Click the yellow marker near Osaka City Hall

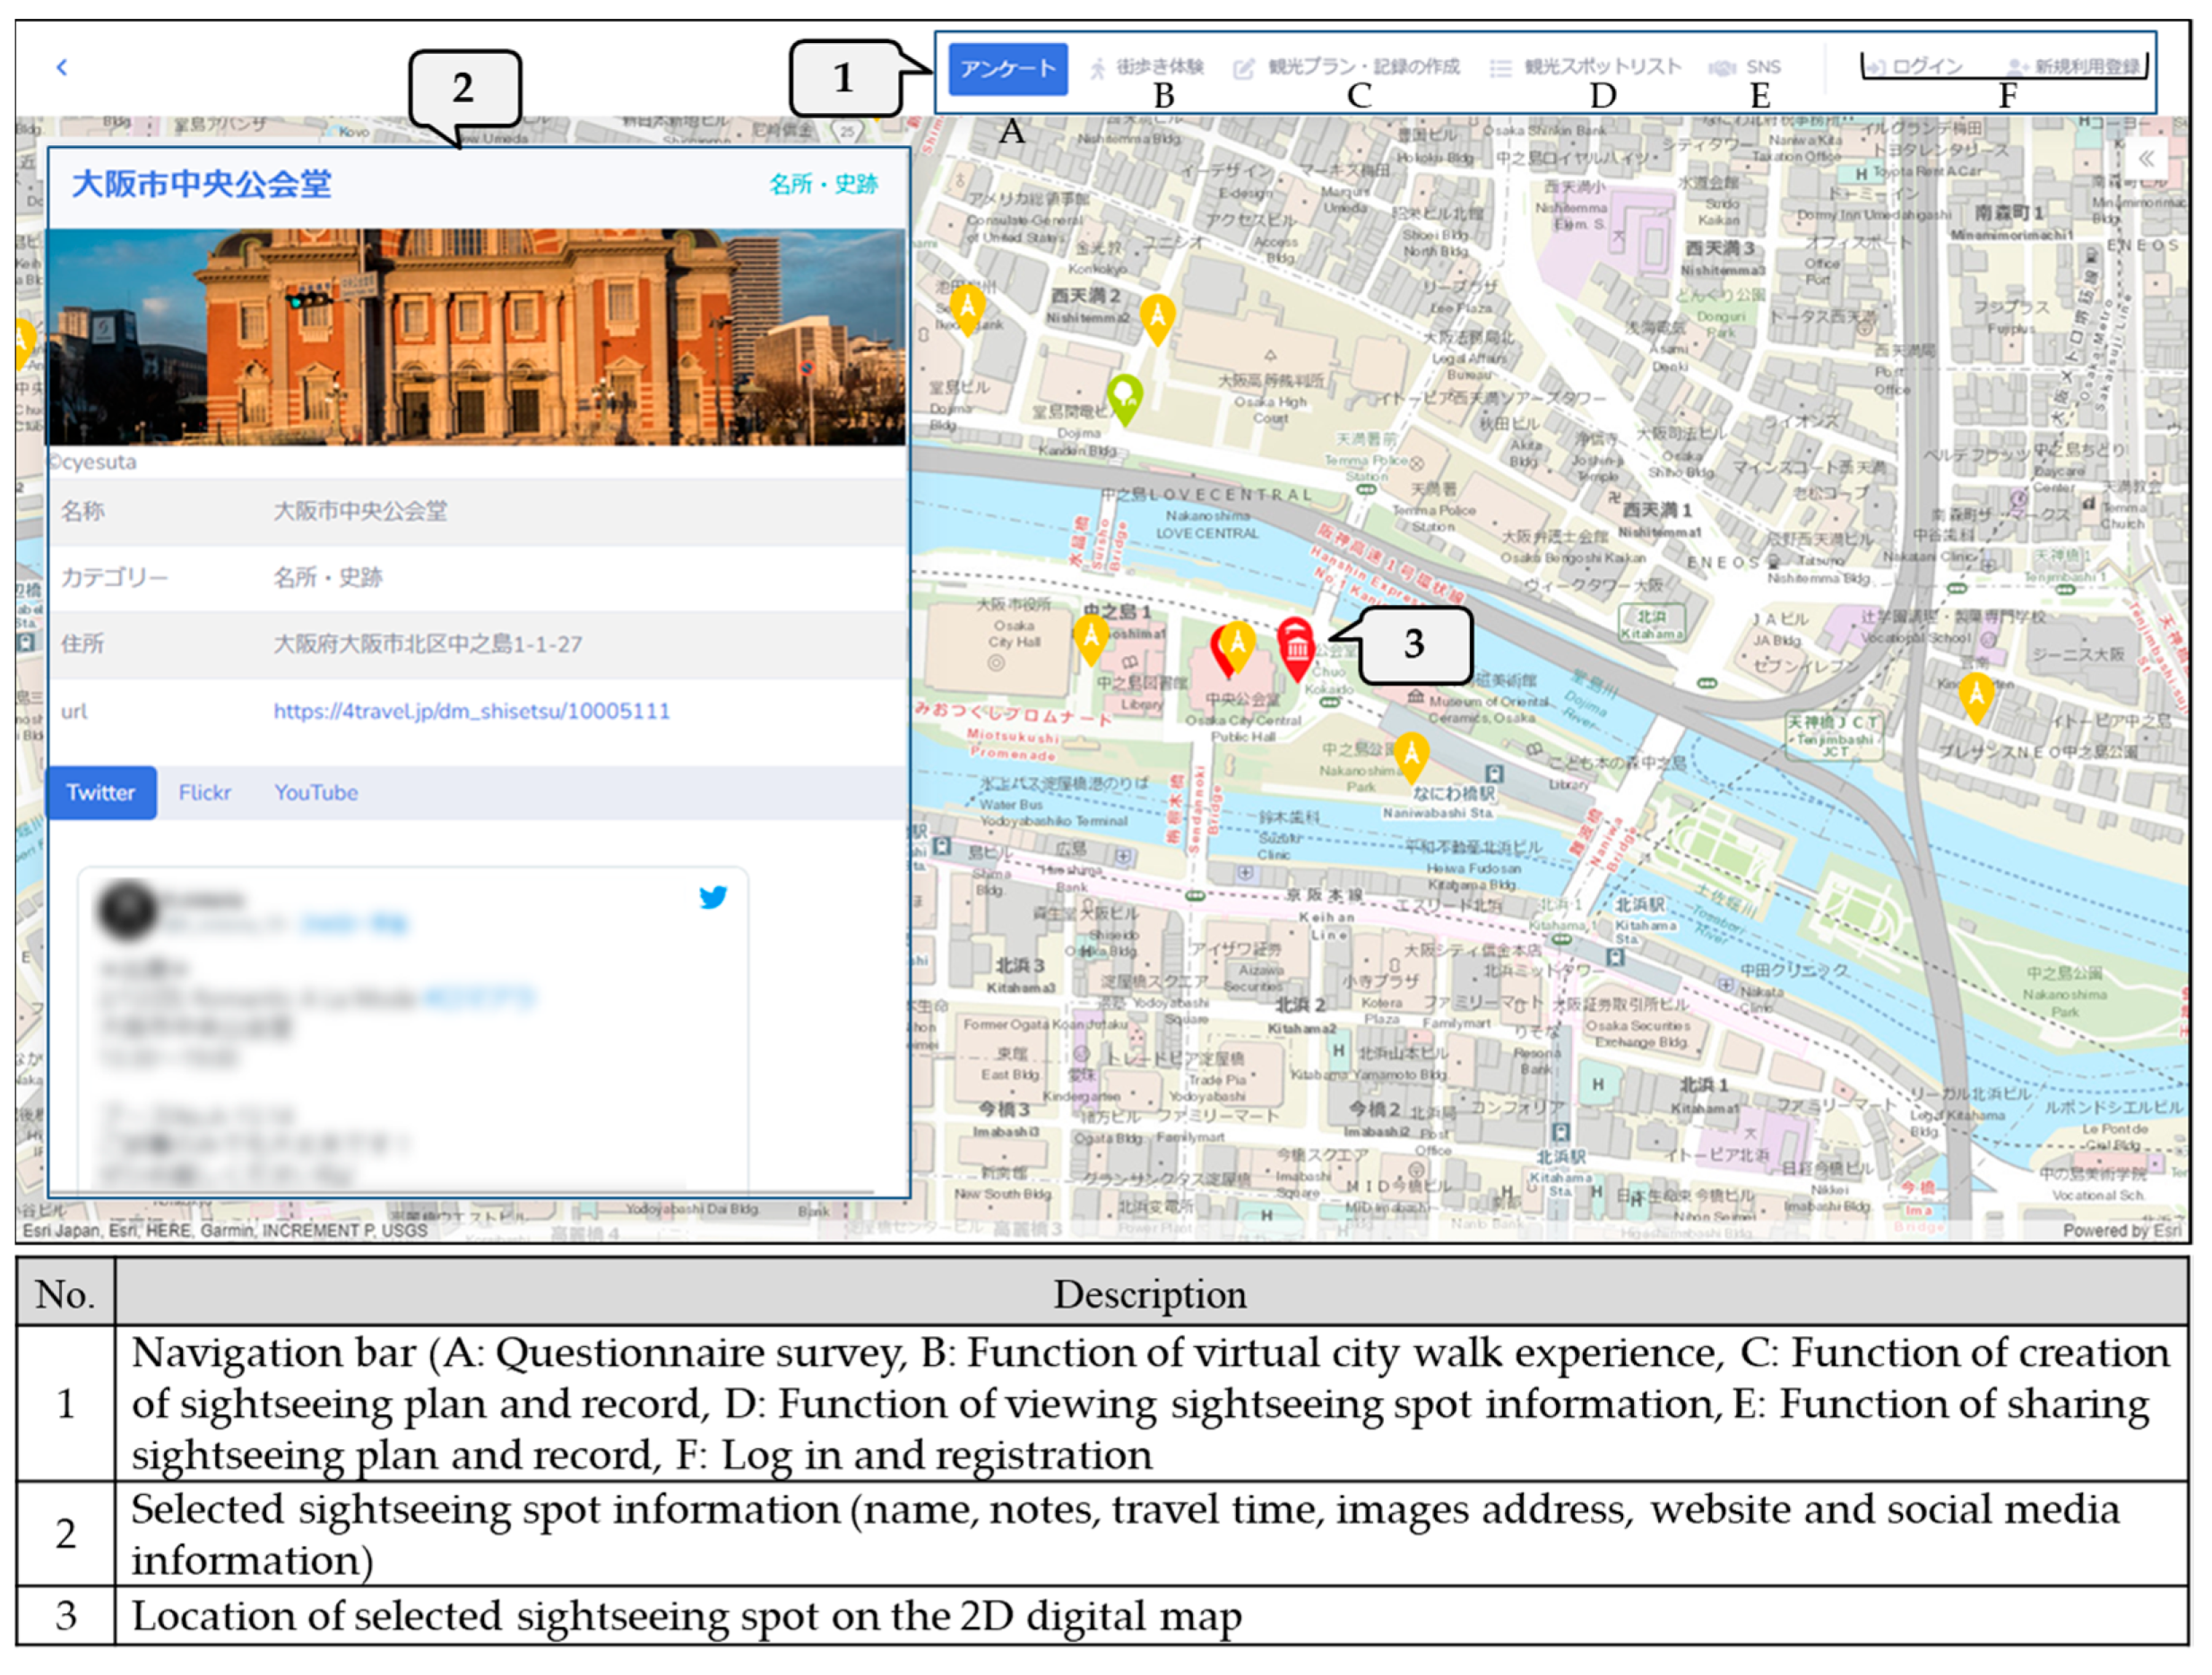(1090, 637)
